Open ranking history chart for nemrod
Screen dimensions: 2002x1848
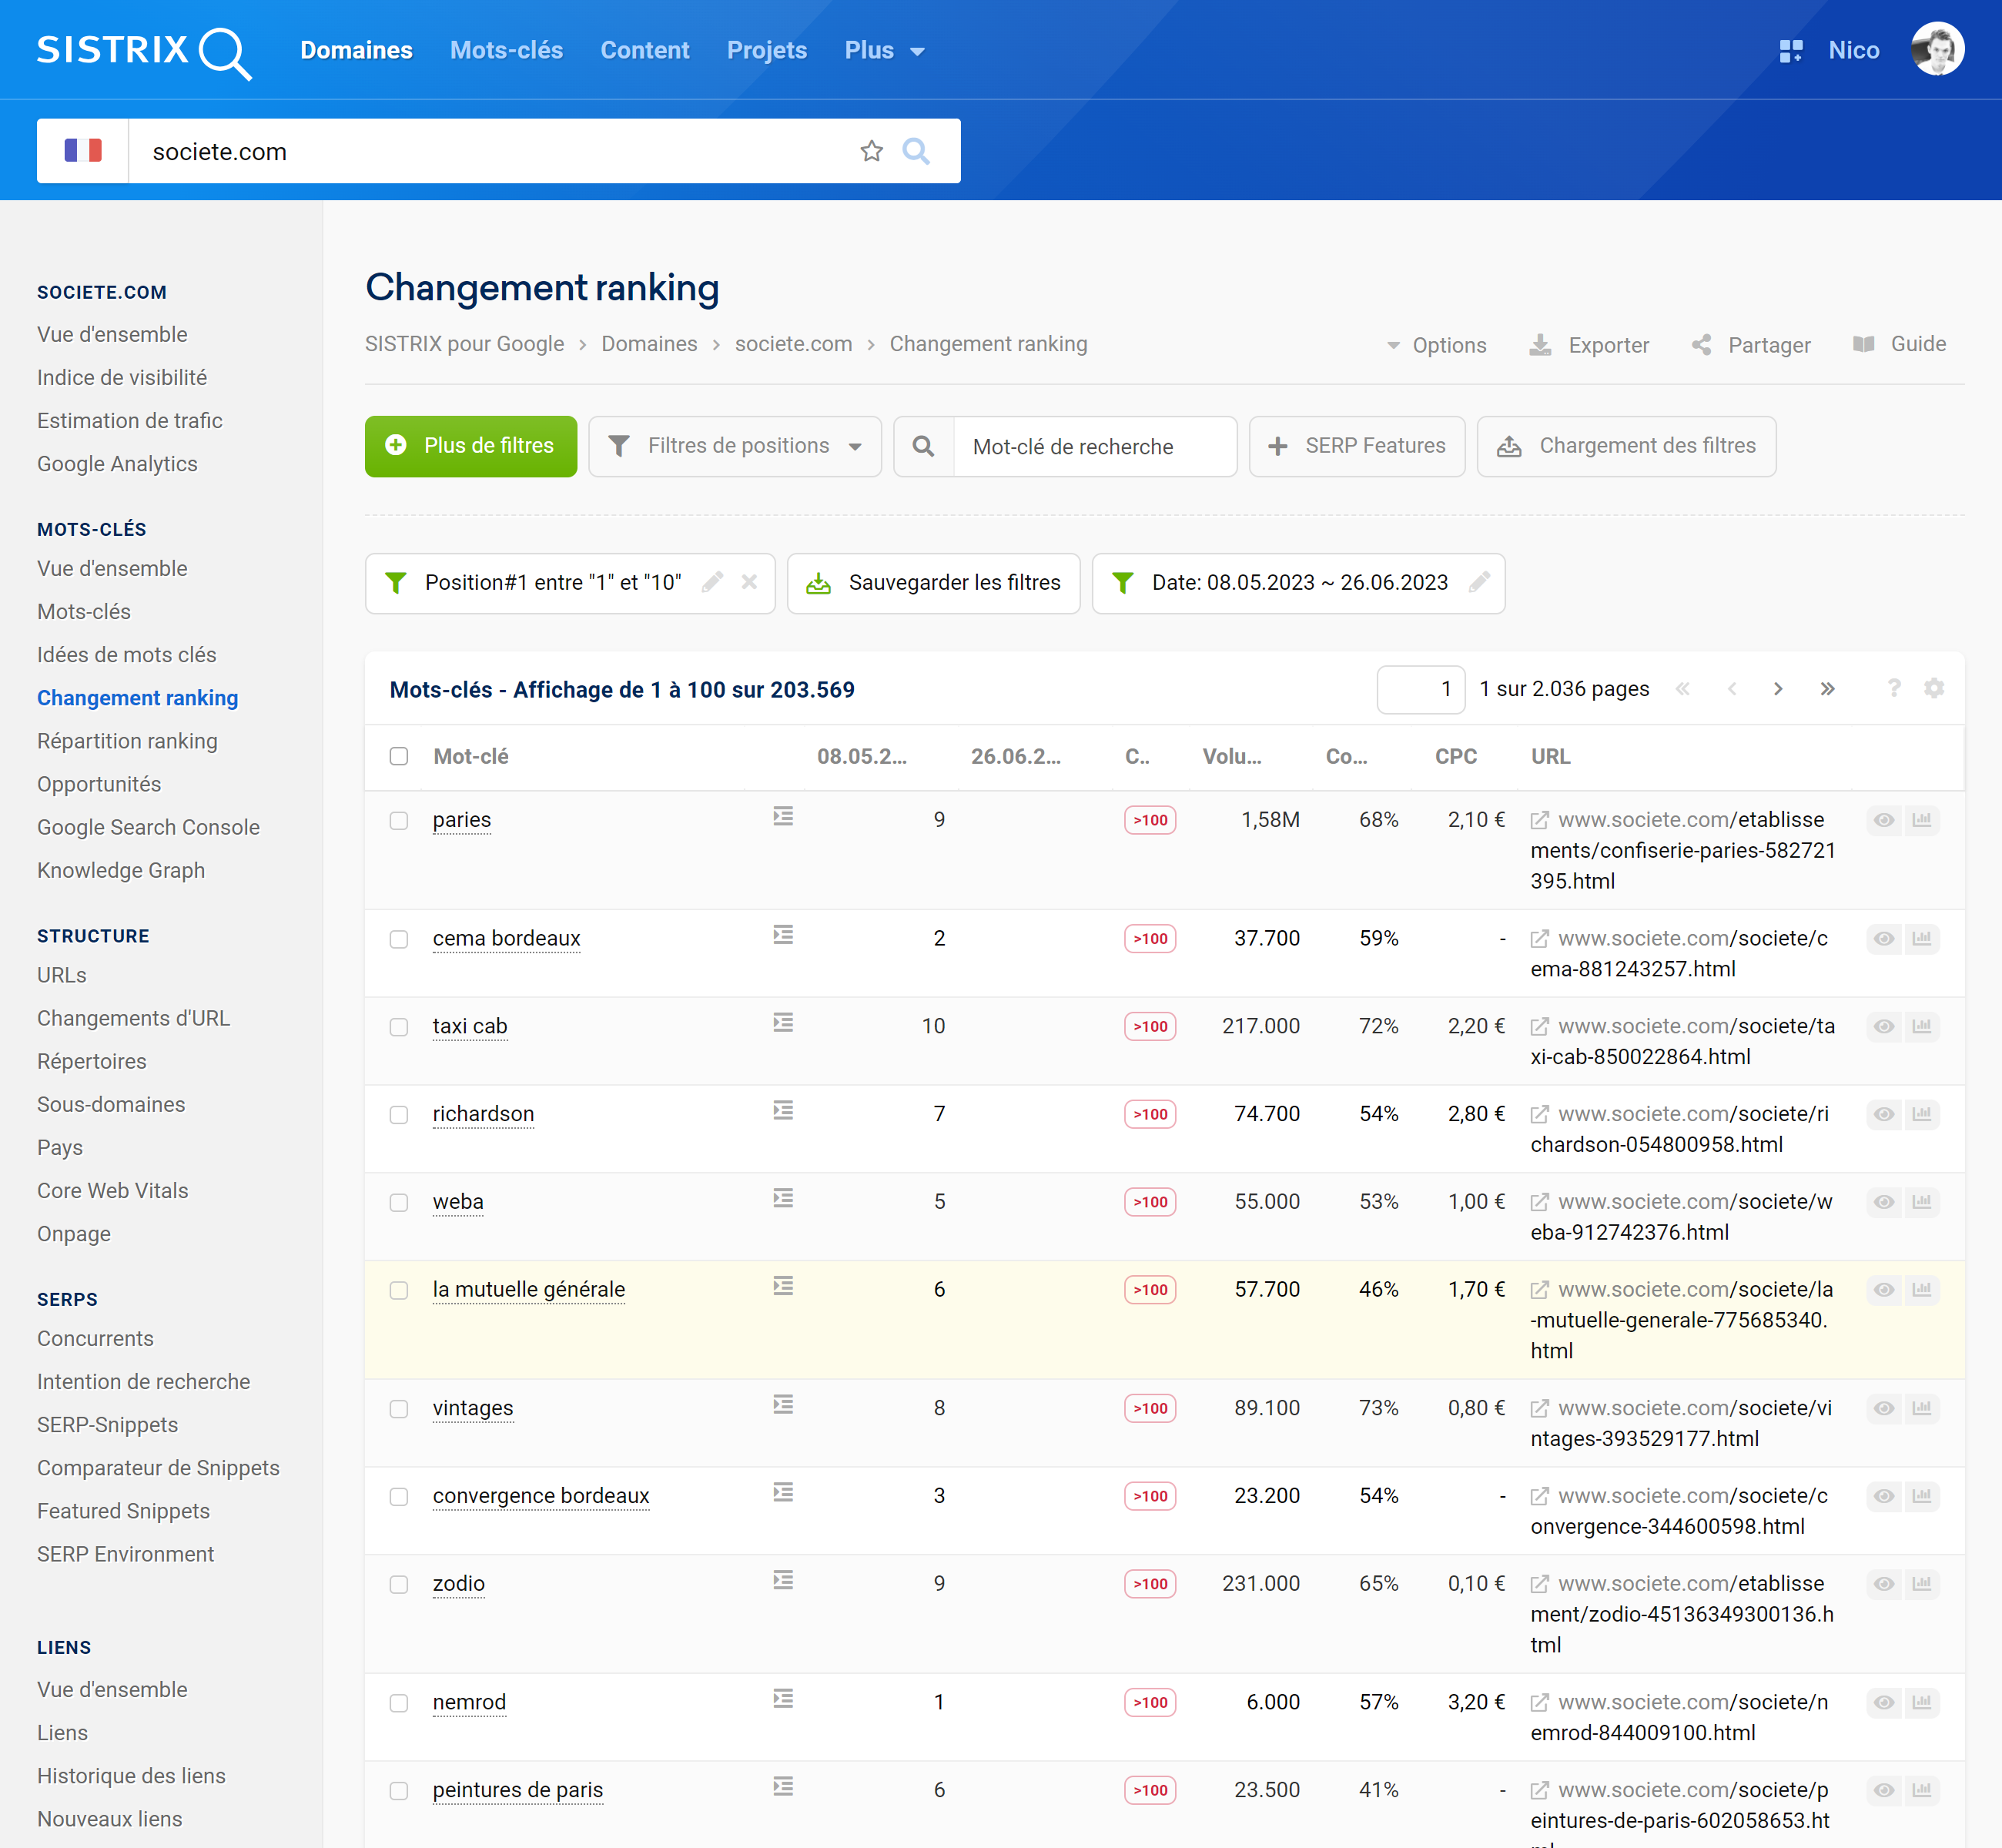click(1922, 1702)
